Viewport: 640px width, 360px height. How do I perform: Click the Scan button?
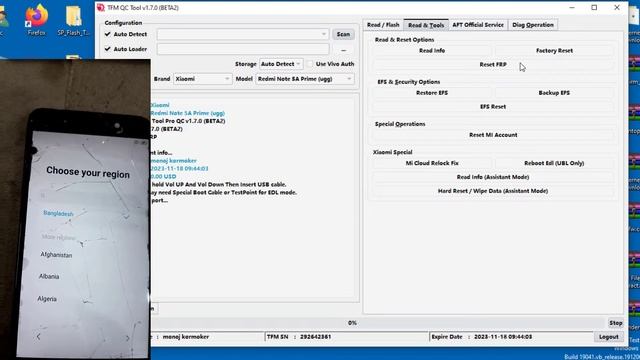click(x=343, y=34)
